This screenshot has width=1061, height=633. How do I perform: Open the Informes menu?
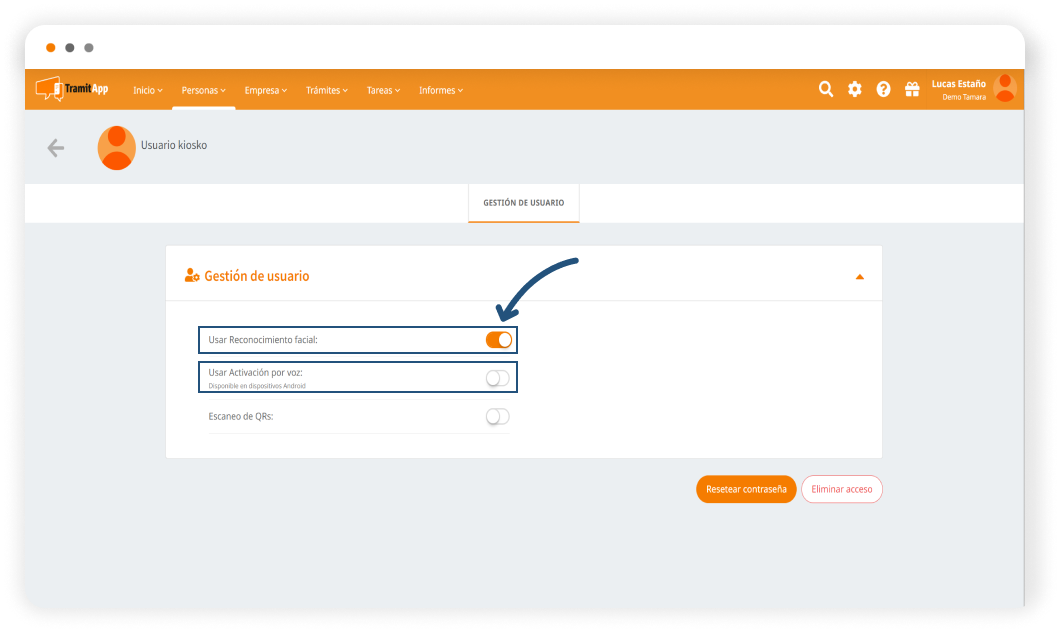440,90
